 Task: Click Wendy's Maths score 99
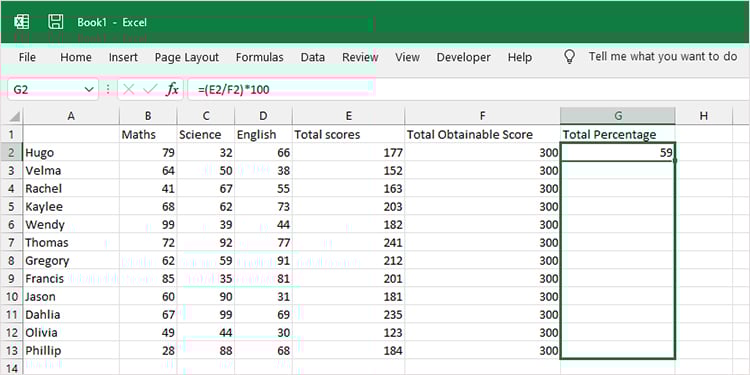tap(148, 224)
